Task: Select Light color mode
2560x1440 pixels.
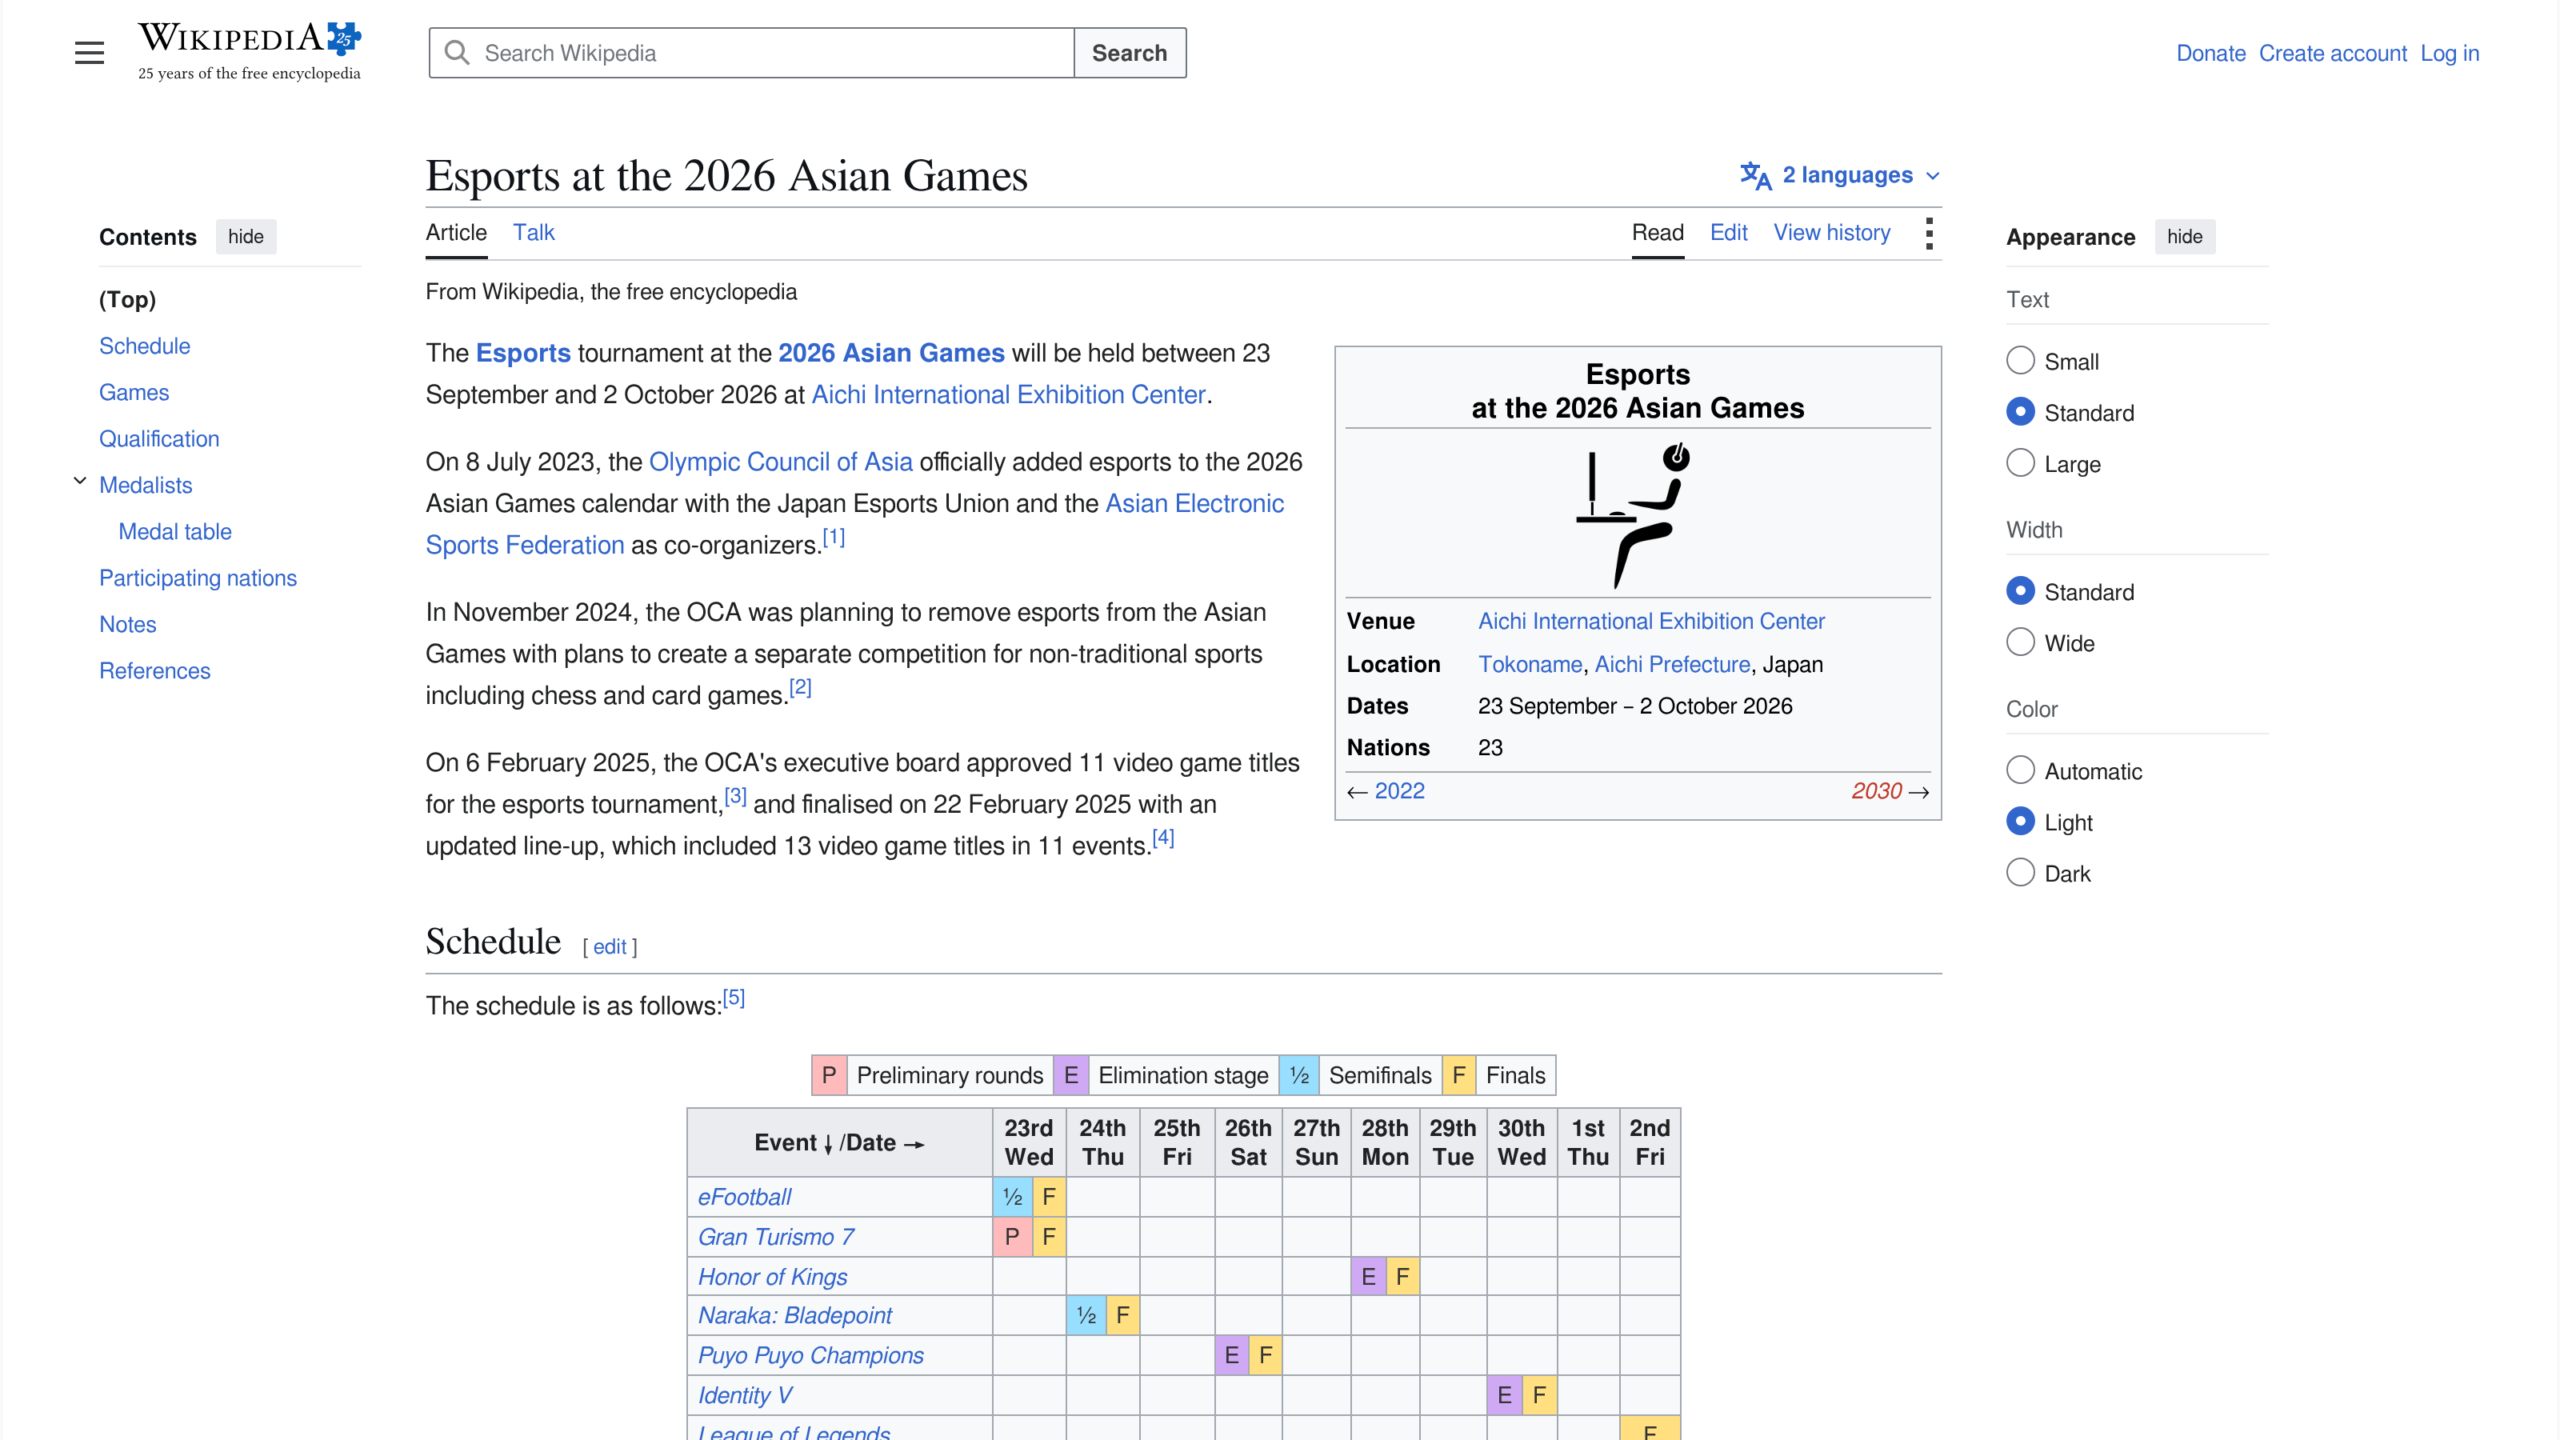Action: (x=2020, y=821)
